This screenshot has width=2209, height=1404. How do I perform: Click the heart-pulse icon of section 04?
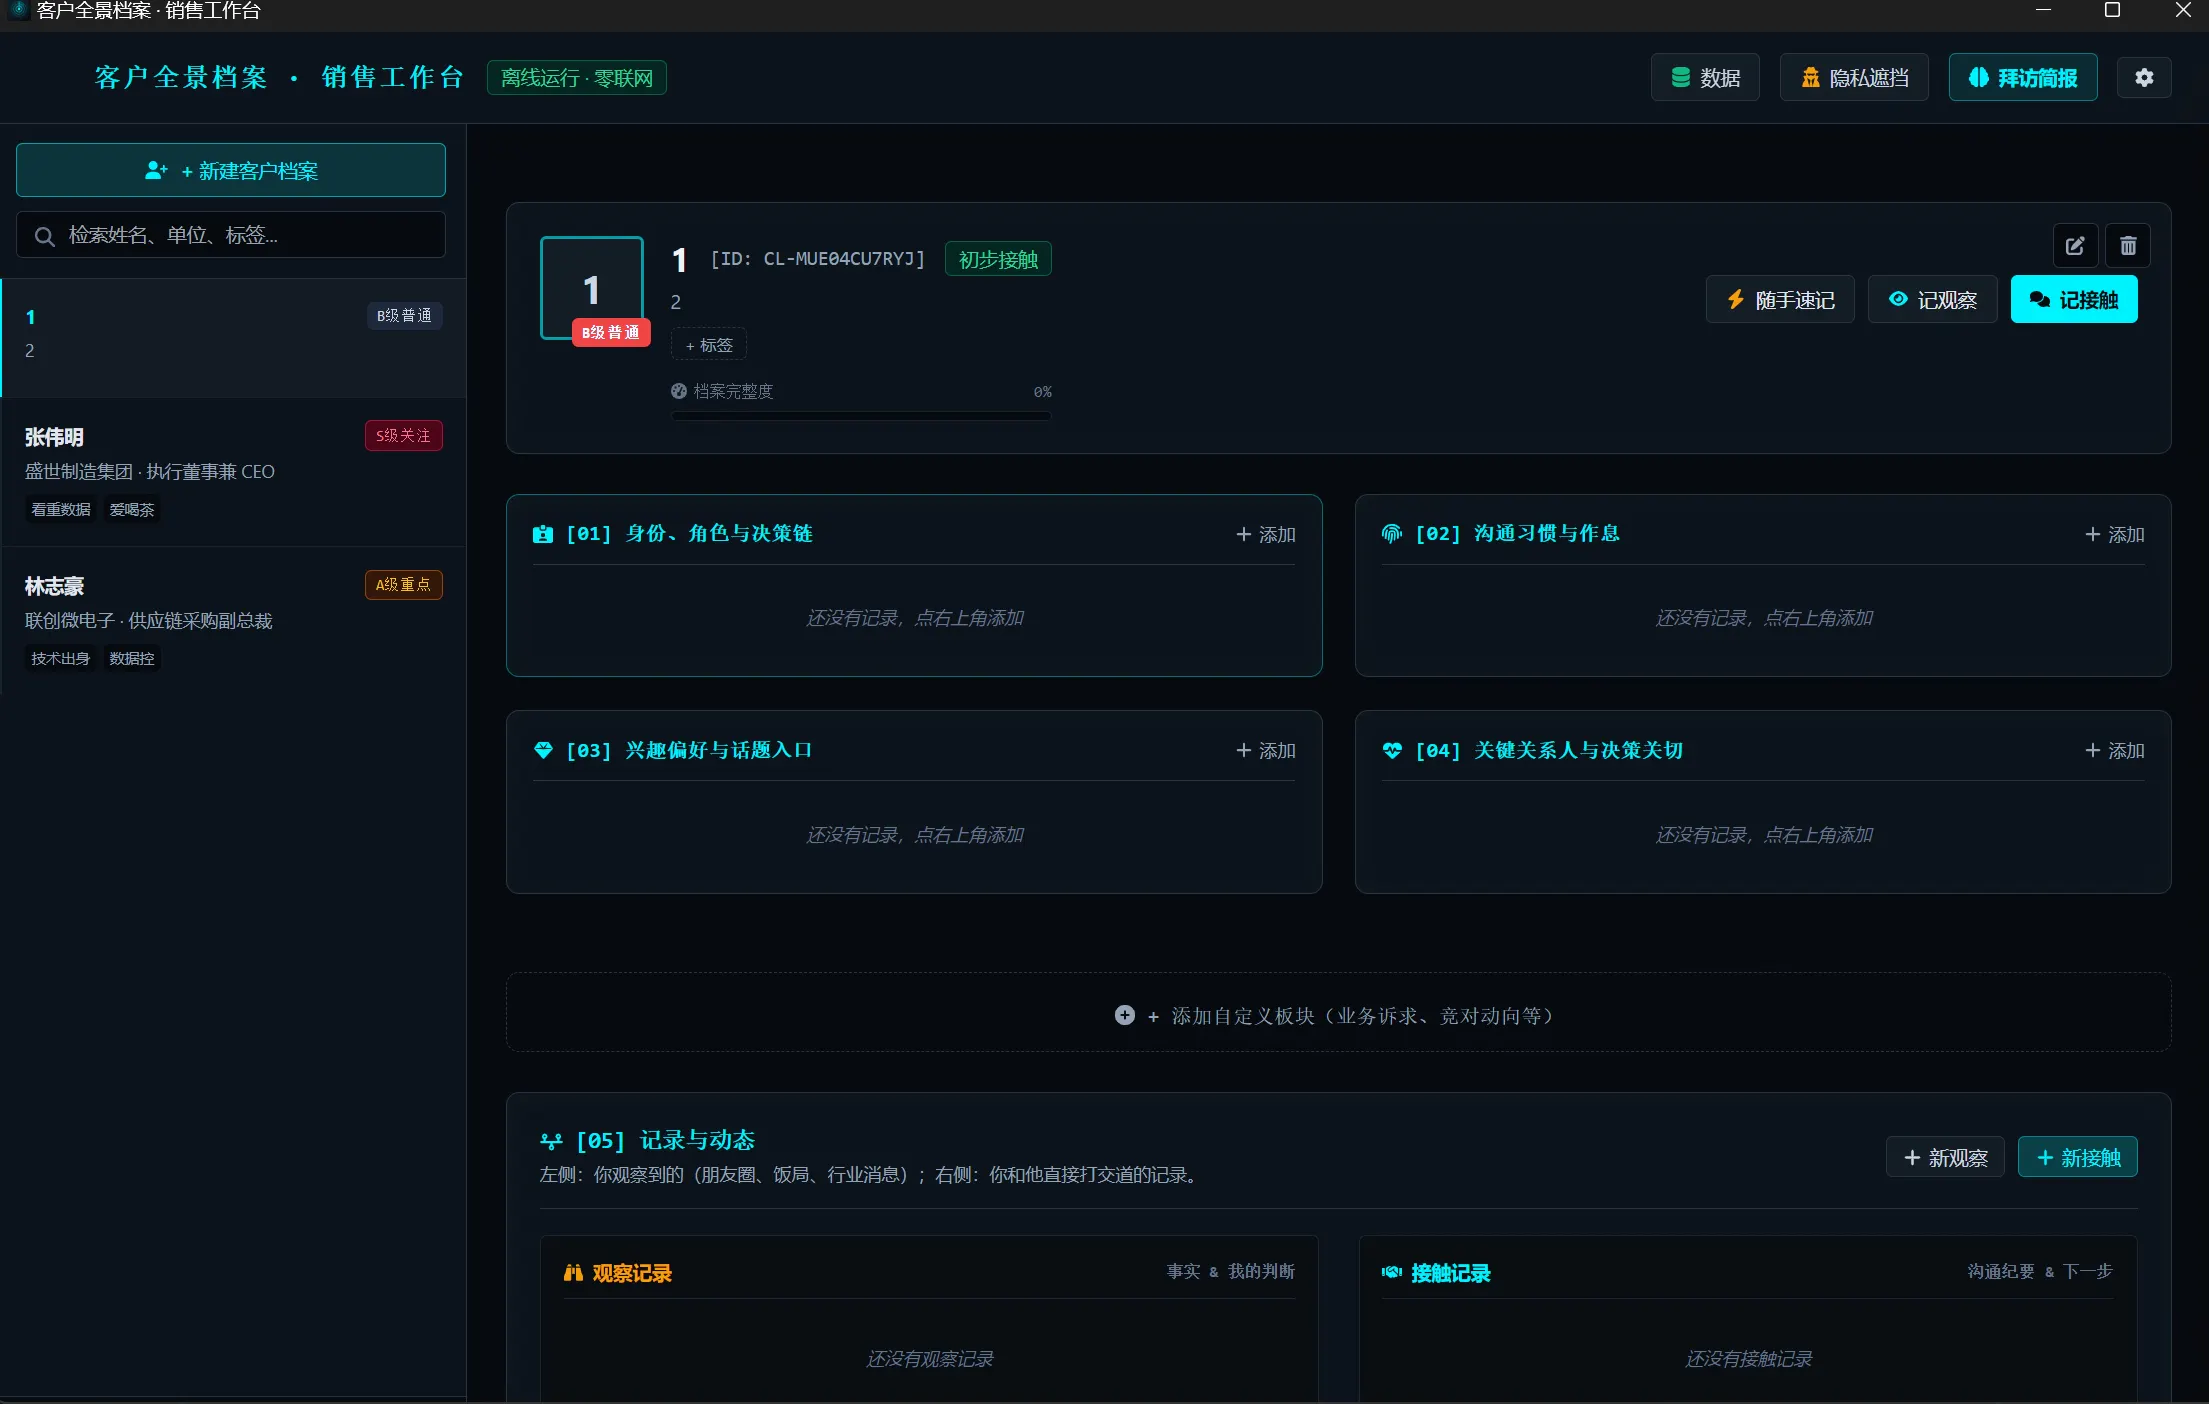pyautogui.click(x=1392, y=750)
